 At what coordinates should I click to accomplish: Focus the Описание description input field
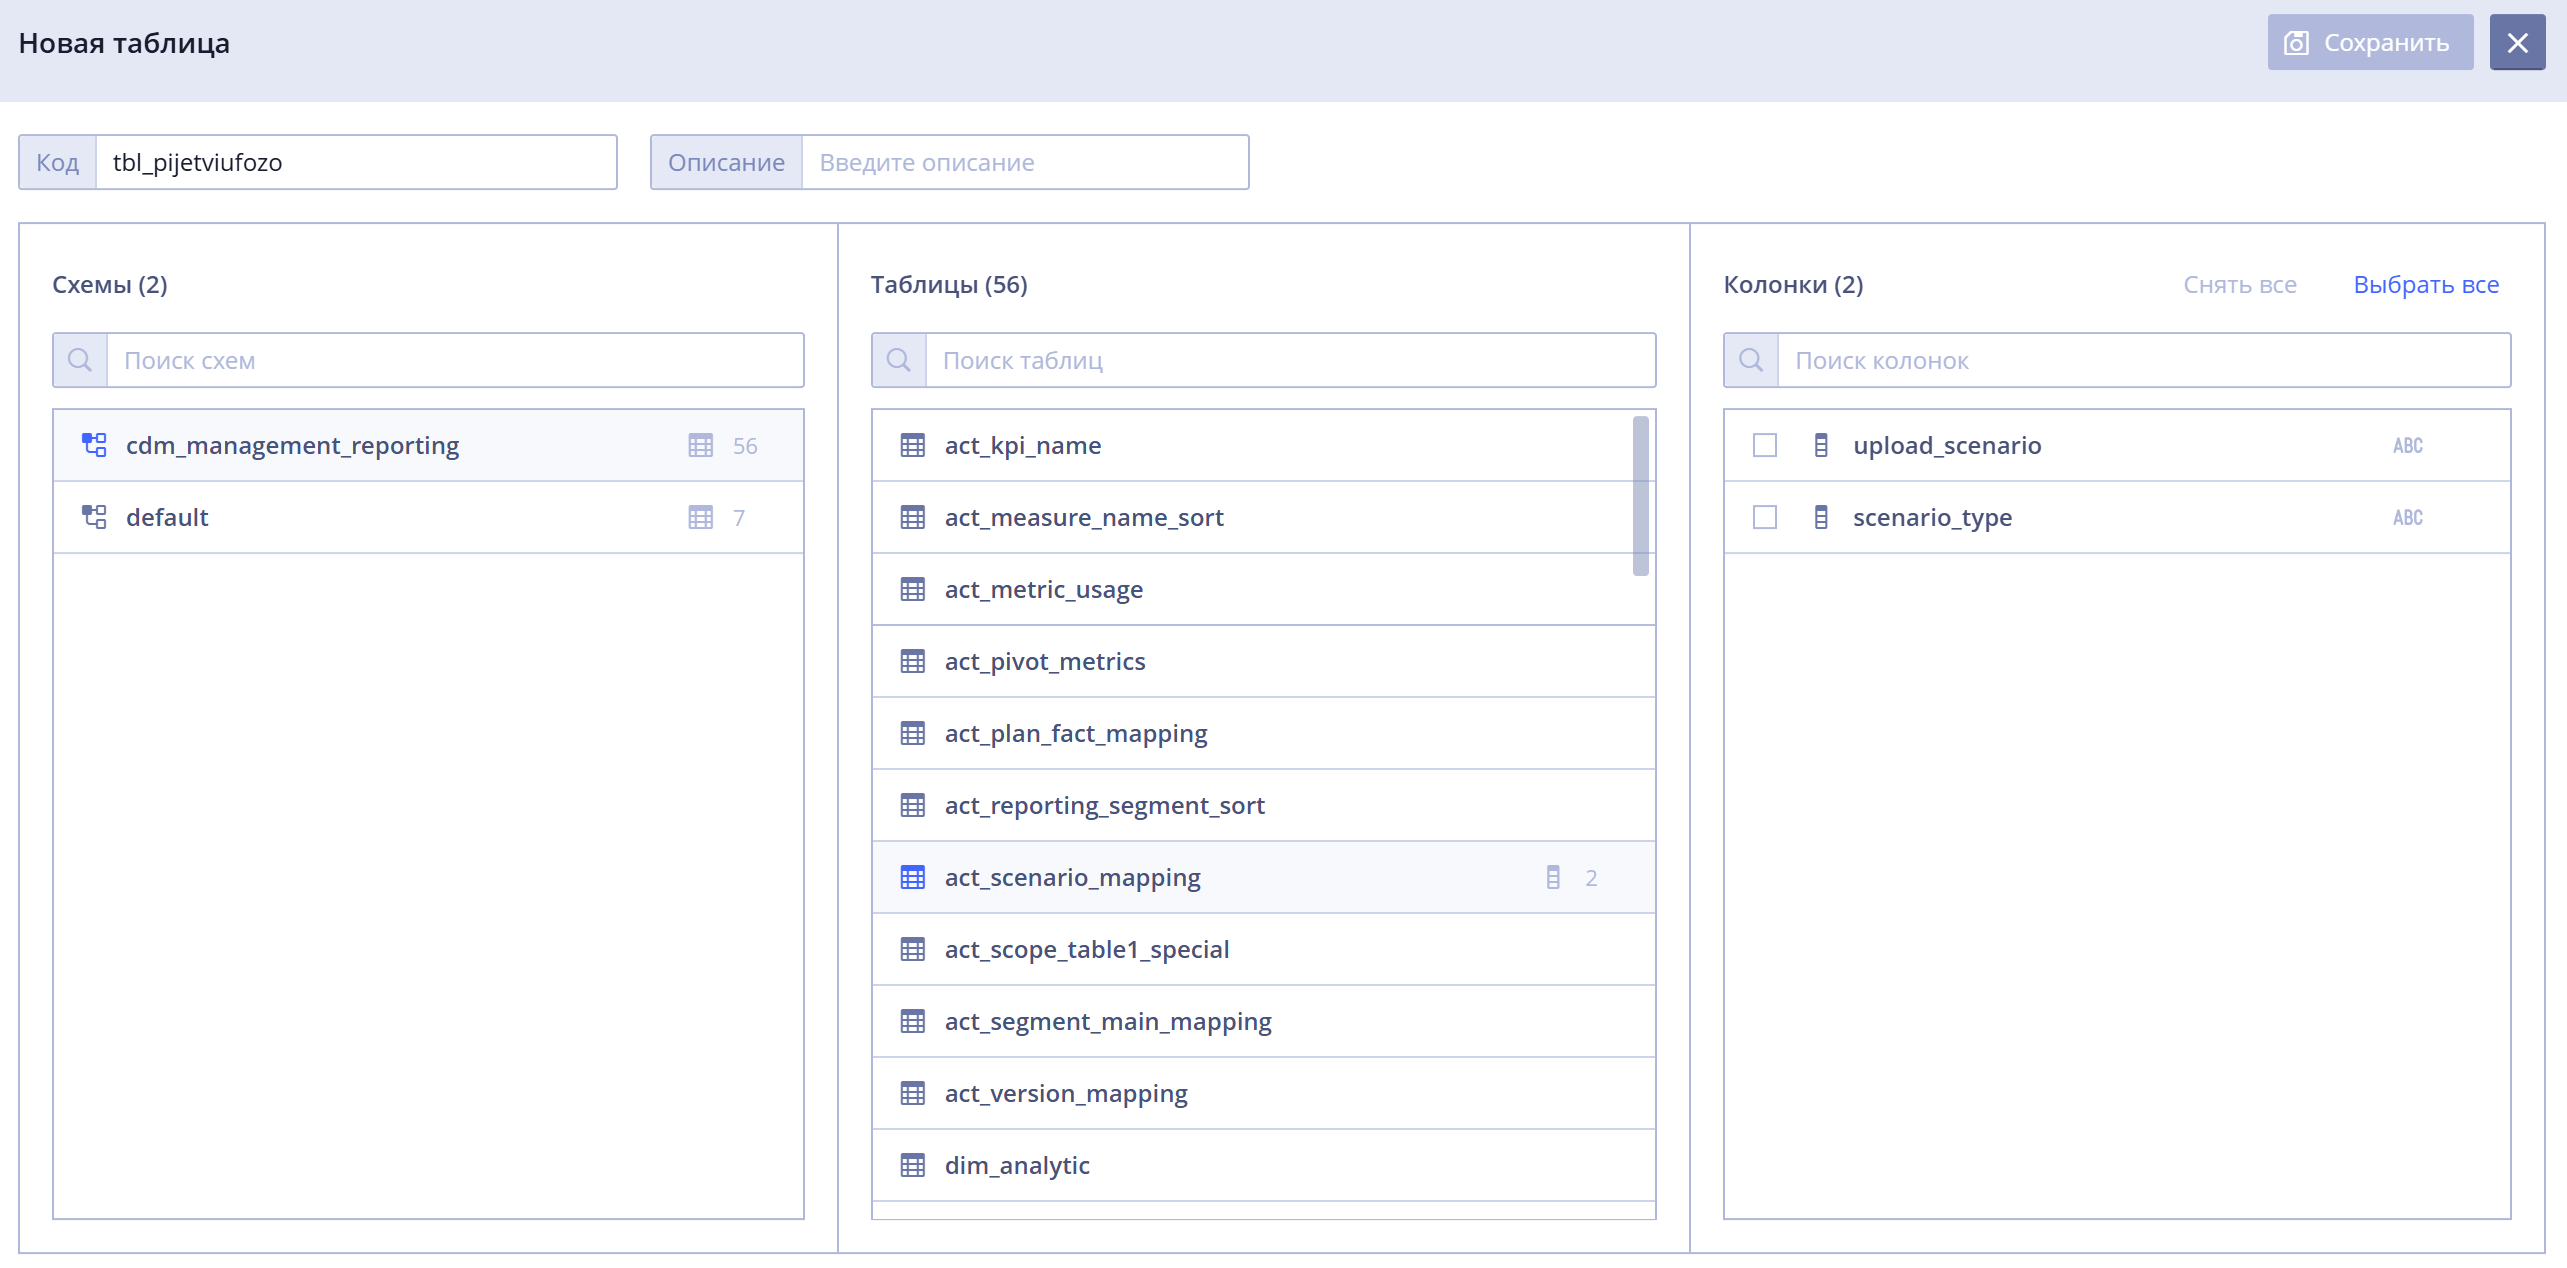[x=1025, y=162]
